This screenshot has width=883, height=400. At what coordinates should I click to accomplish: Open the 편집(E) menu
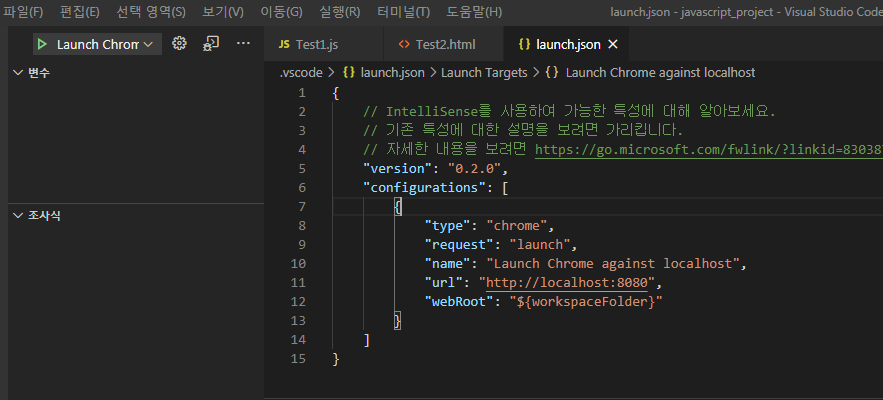tap(80, 12)
